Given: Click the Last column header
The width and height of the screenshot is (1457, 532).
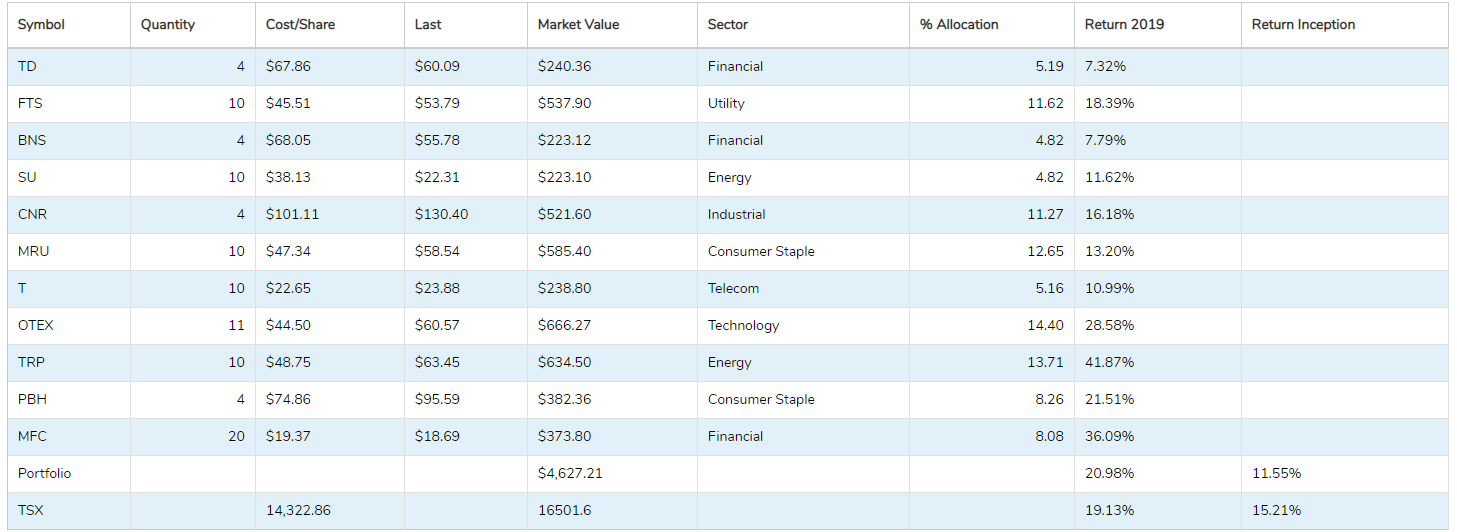Looking at the screenshot, I should [428, 25].
